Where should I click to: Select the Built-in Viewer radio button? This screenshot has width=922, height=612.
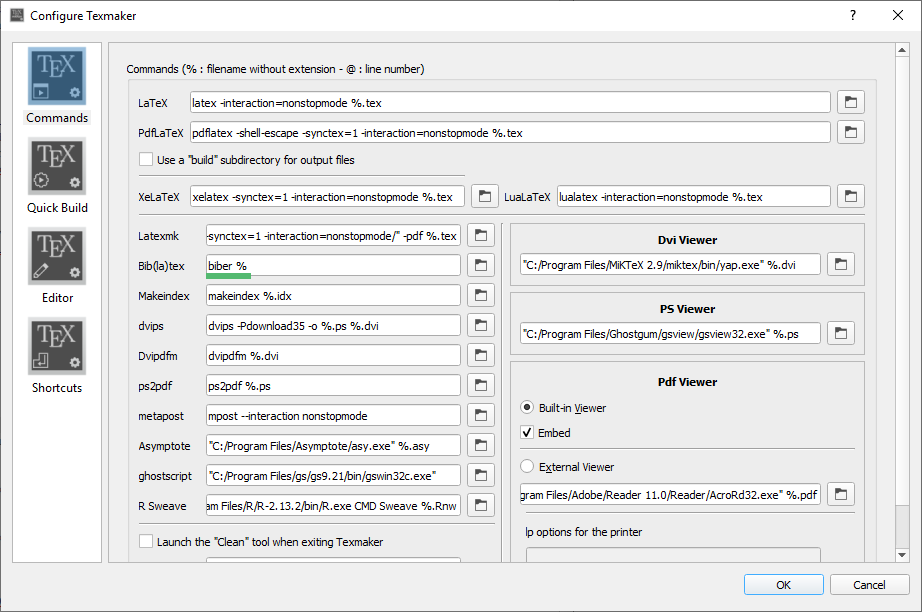(x=528, y=408)
